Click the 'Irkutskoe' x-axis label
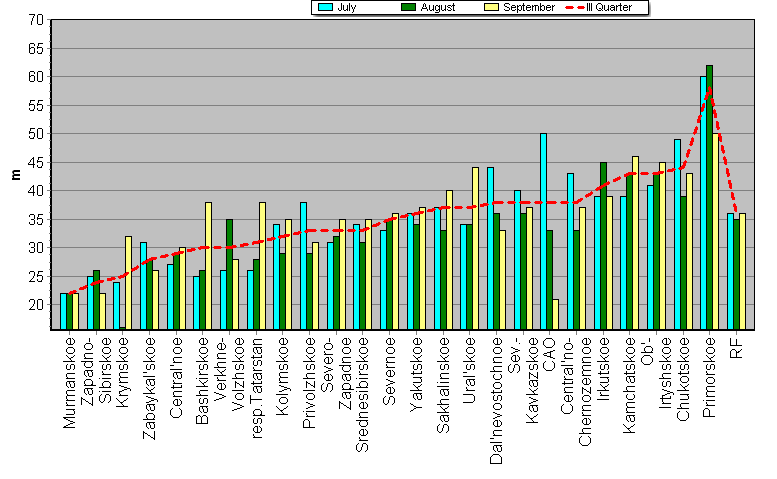The width and height of the screenshot is (777, 479). (x=603, y=369)
